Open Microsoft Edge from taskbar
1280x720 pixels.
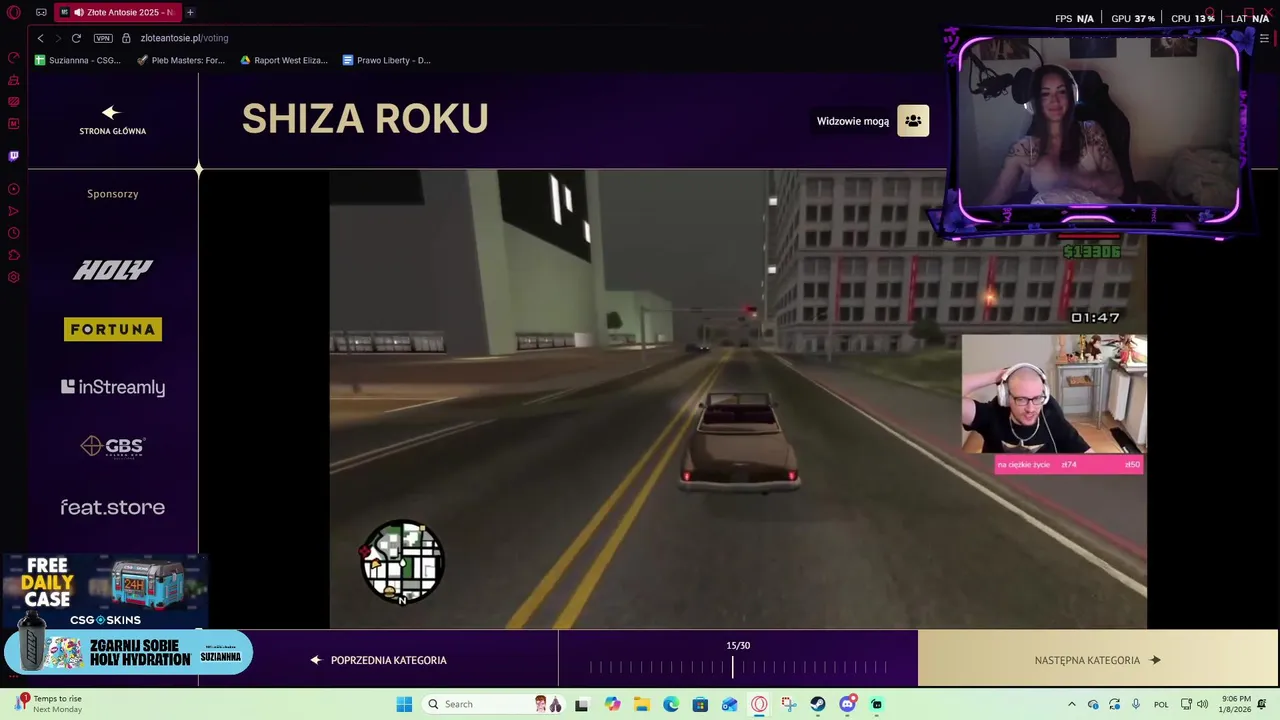coord(671,704)
